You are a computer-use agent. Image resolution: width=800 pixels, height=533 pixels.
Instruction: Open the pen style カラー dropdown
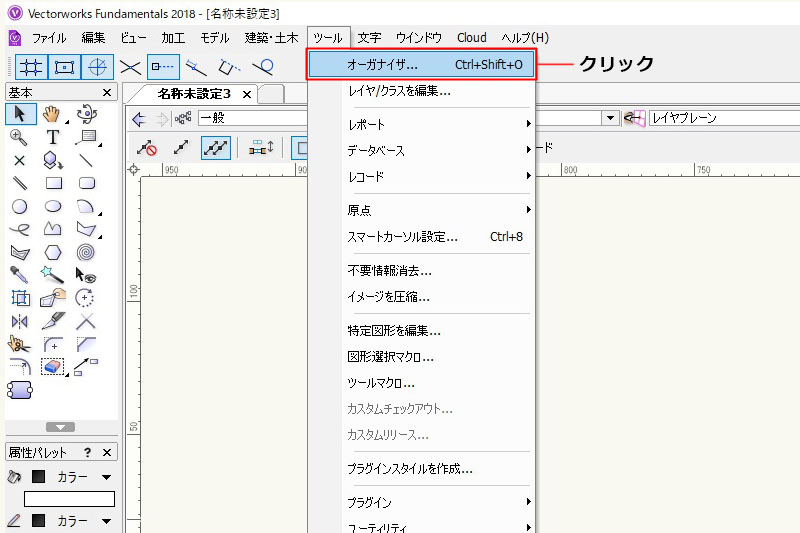point(106,521)
